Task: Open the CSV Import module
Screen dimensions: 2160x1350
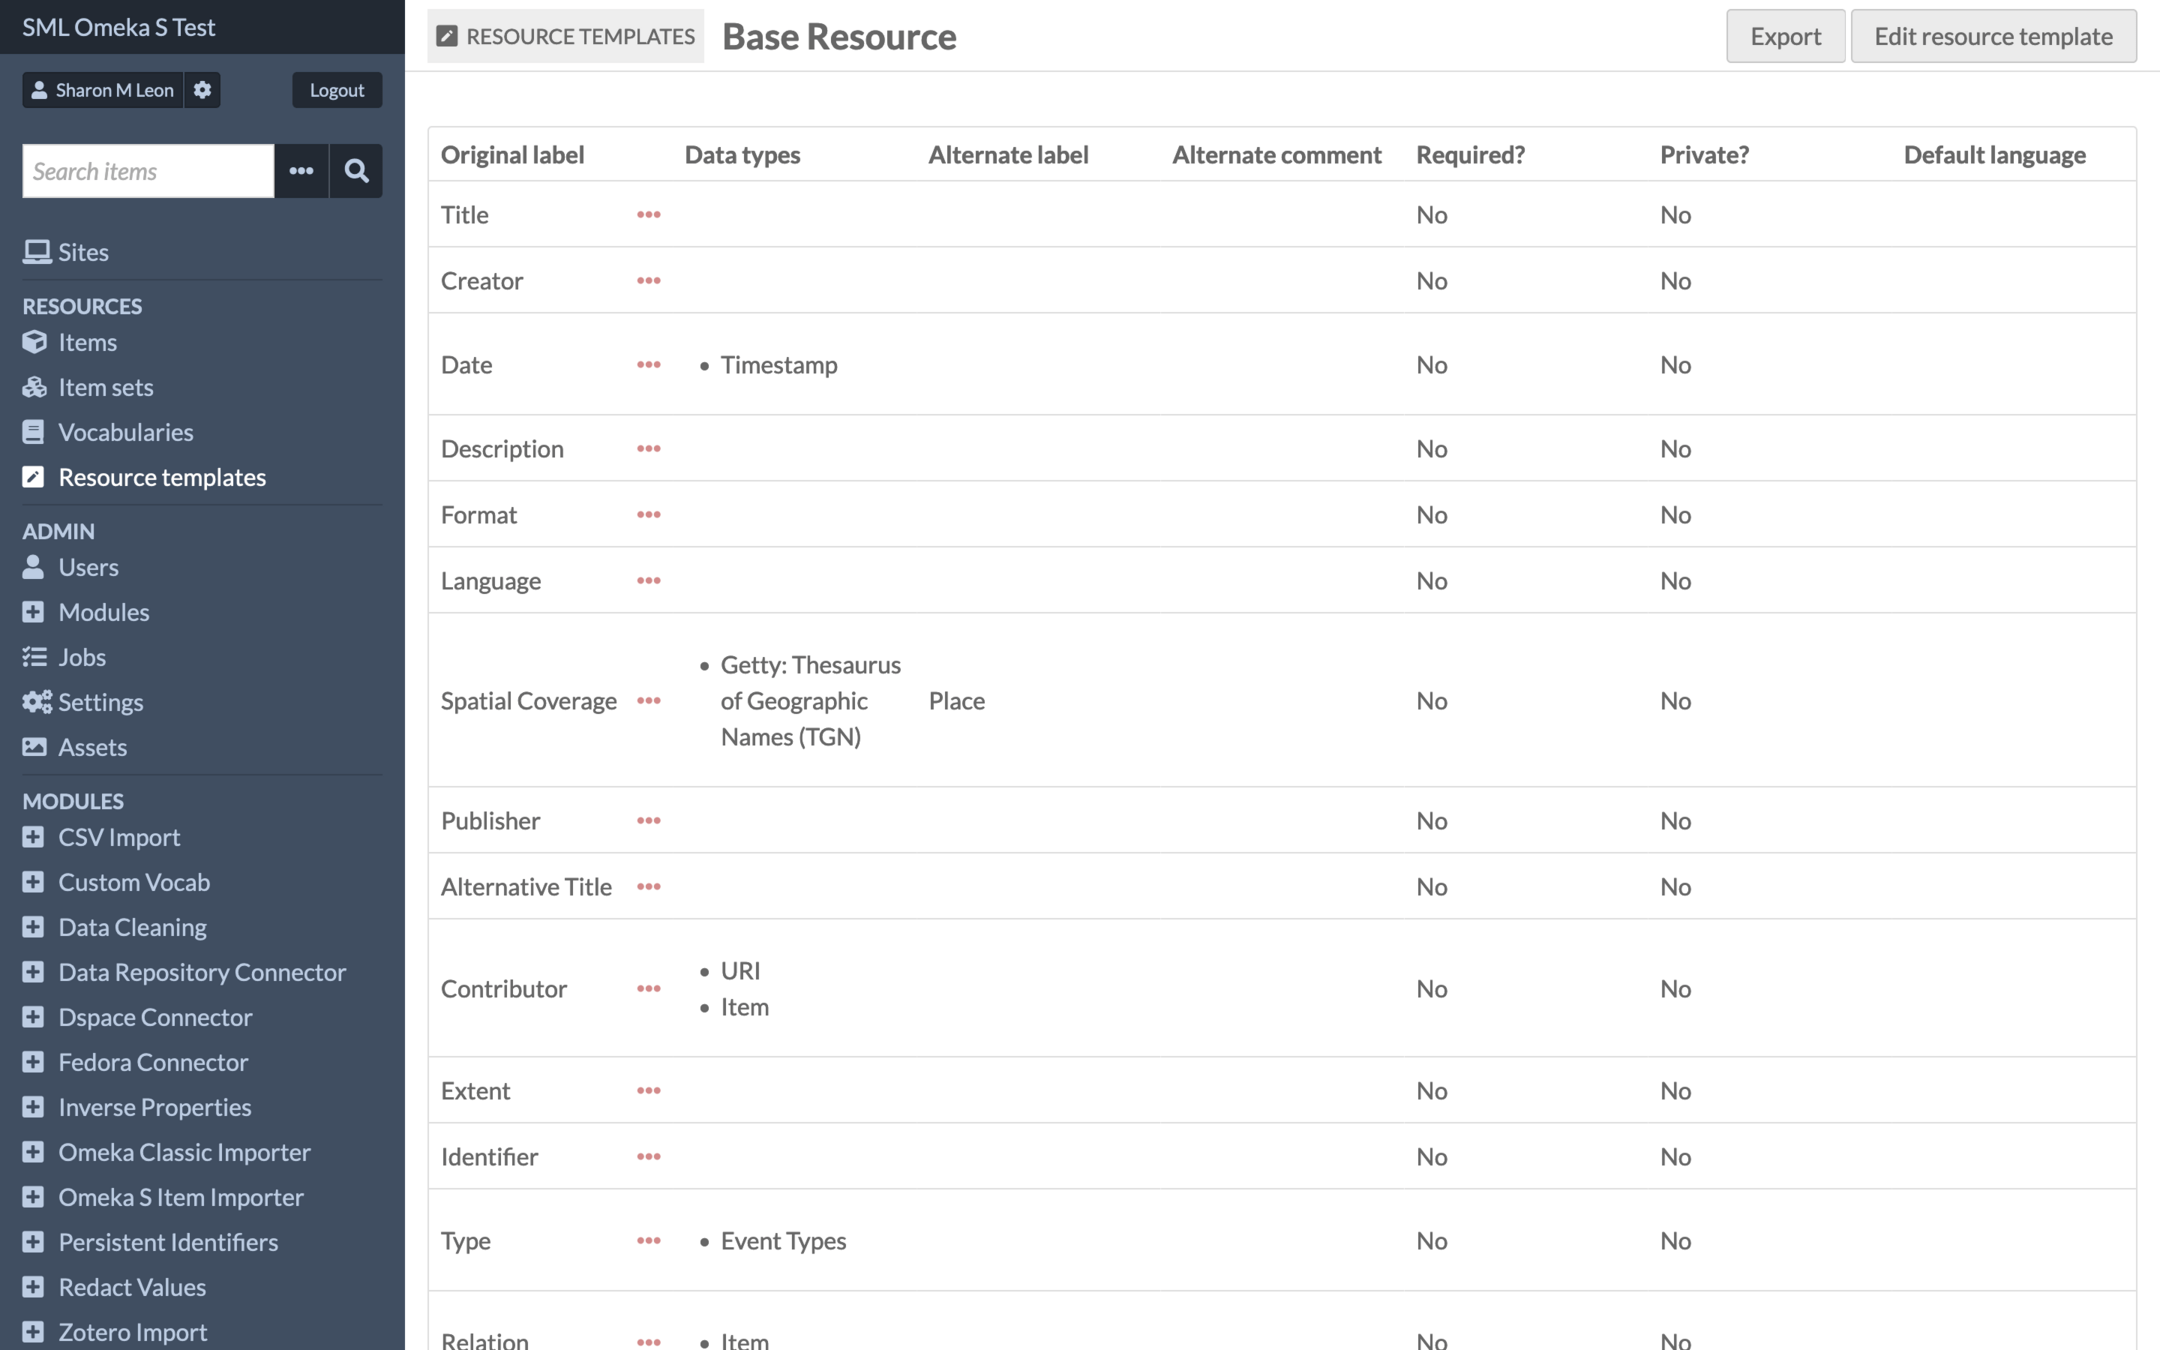Action: click(118, 837)
